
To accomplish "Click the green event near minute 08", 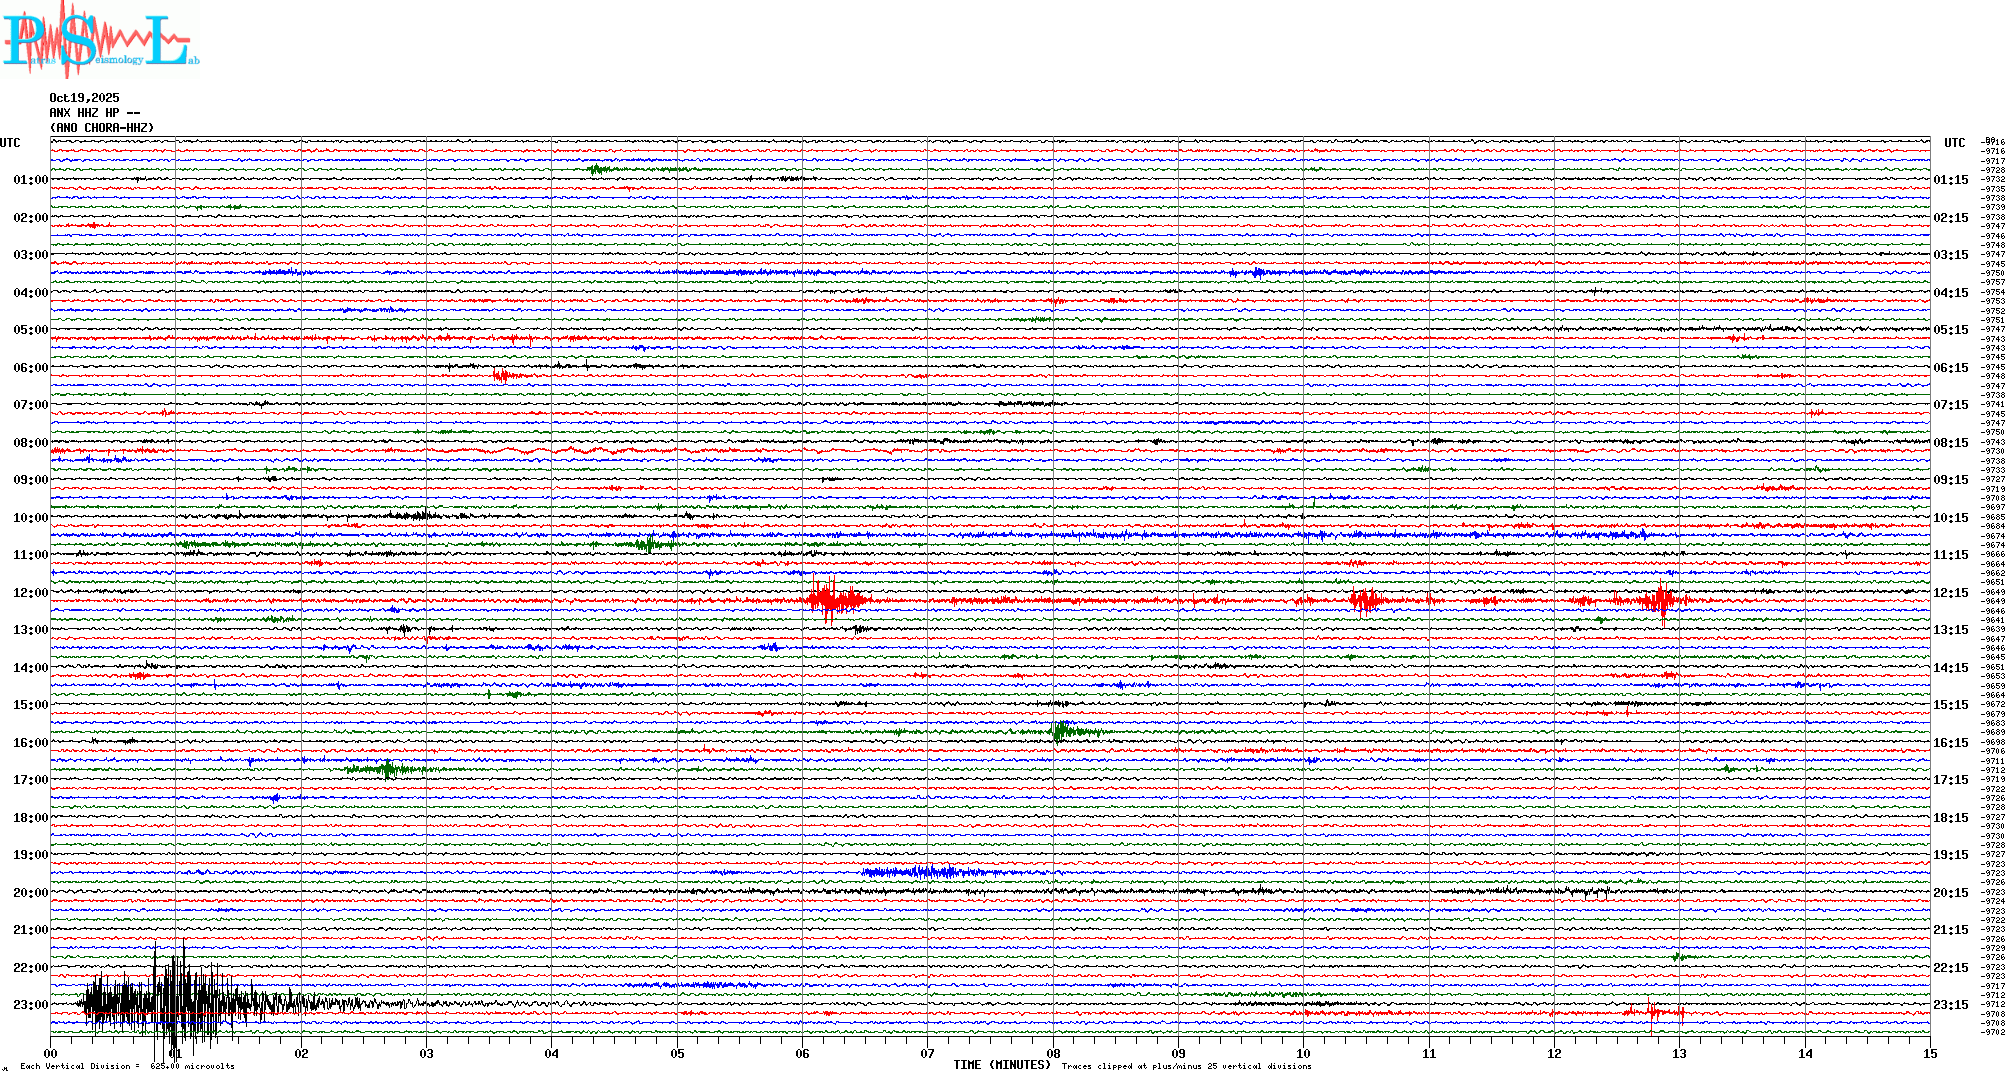I will tap(1063, 732).
